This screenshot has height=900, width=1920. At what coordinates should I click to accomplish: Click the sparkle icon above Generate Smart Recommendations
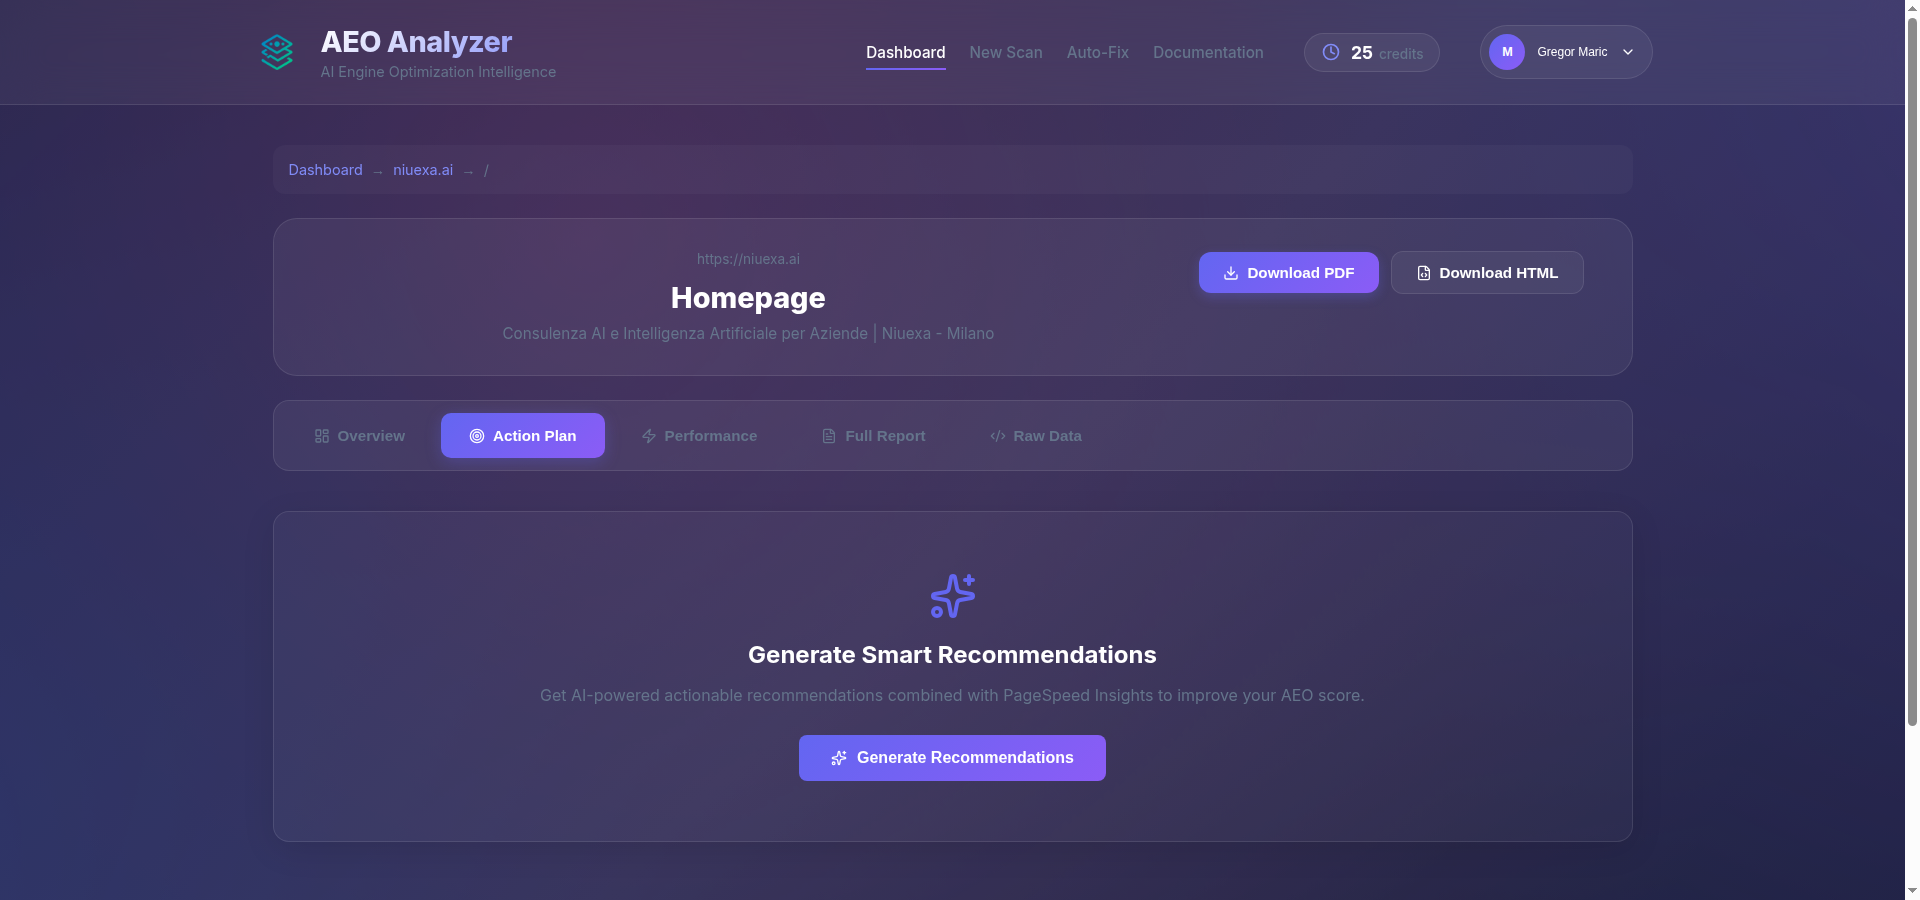[x=952, y=596]
